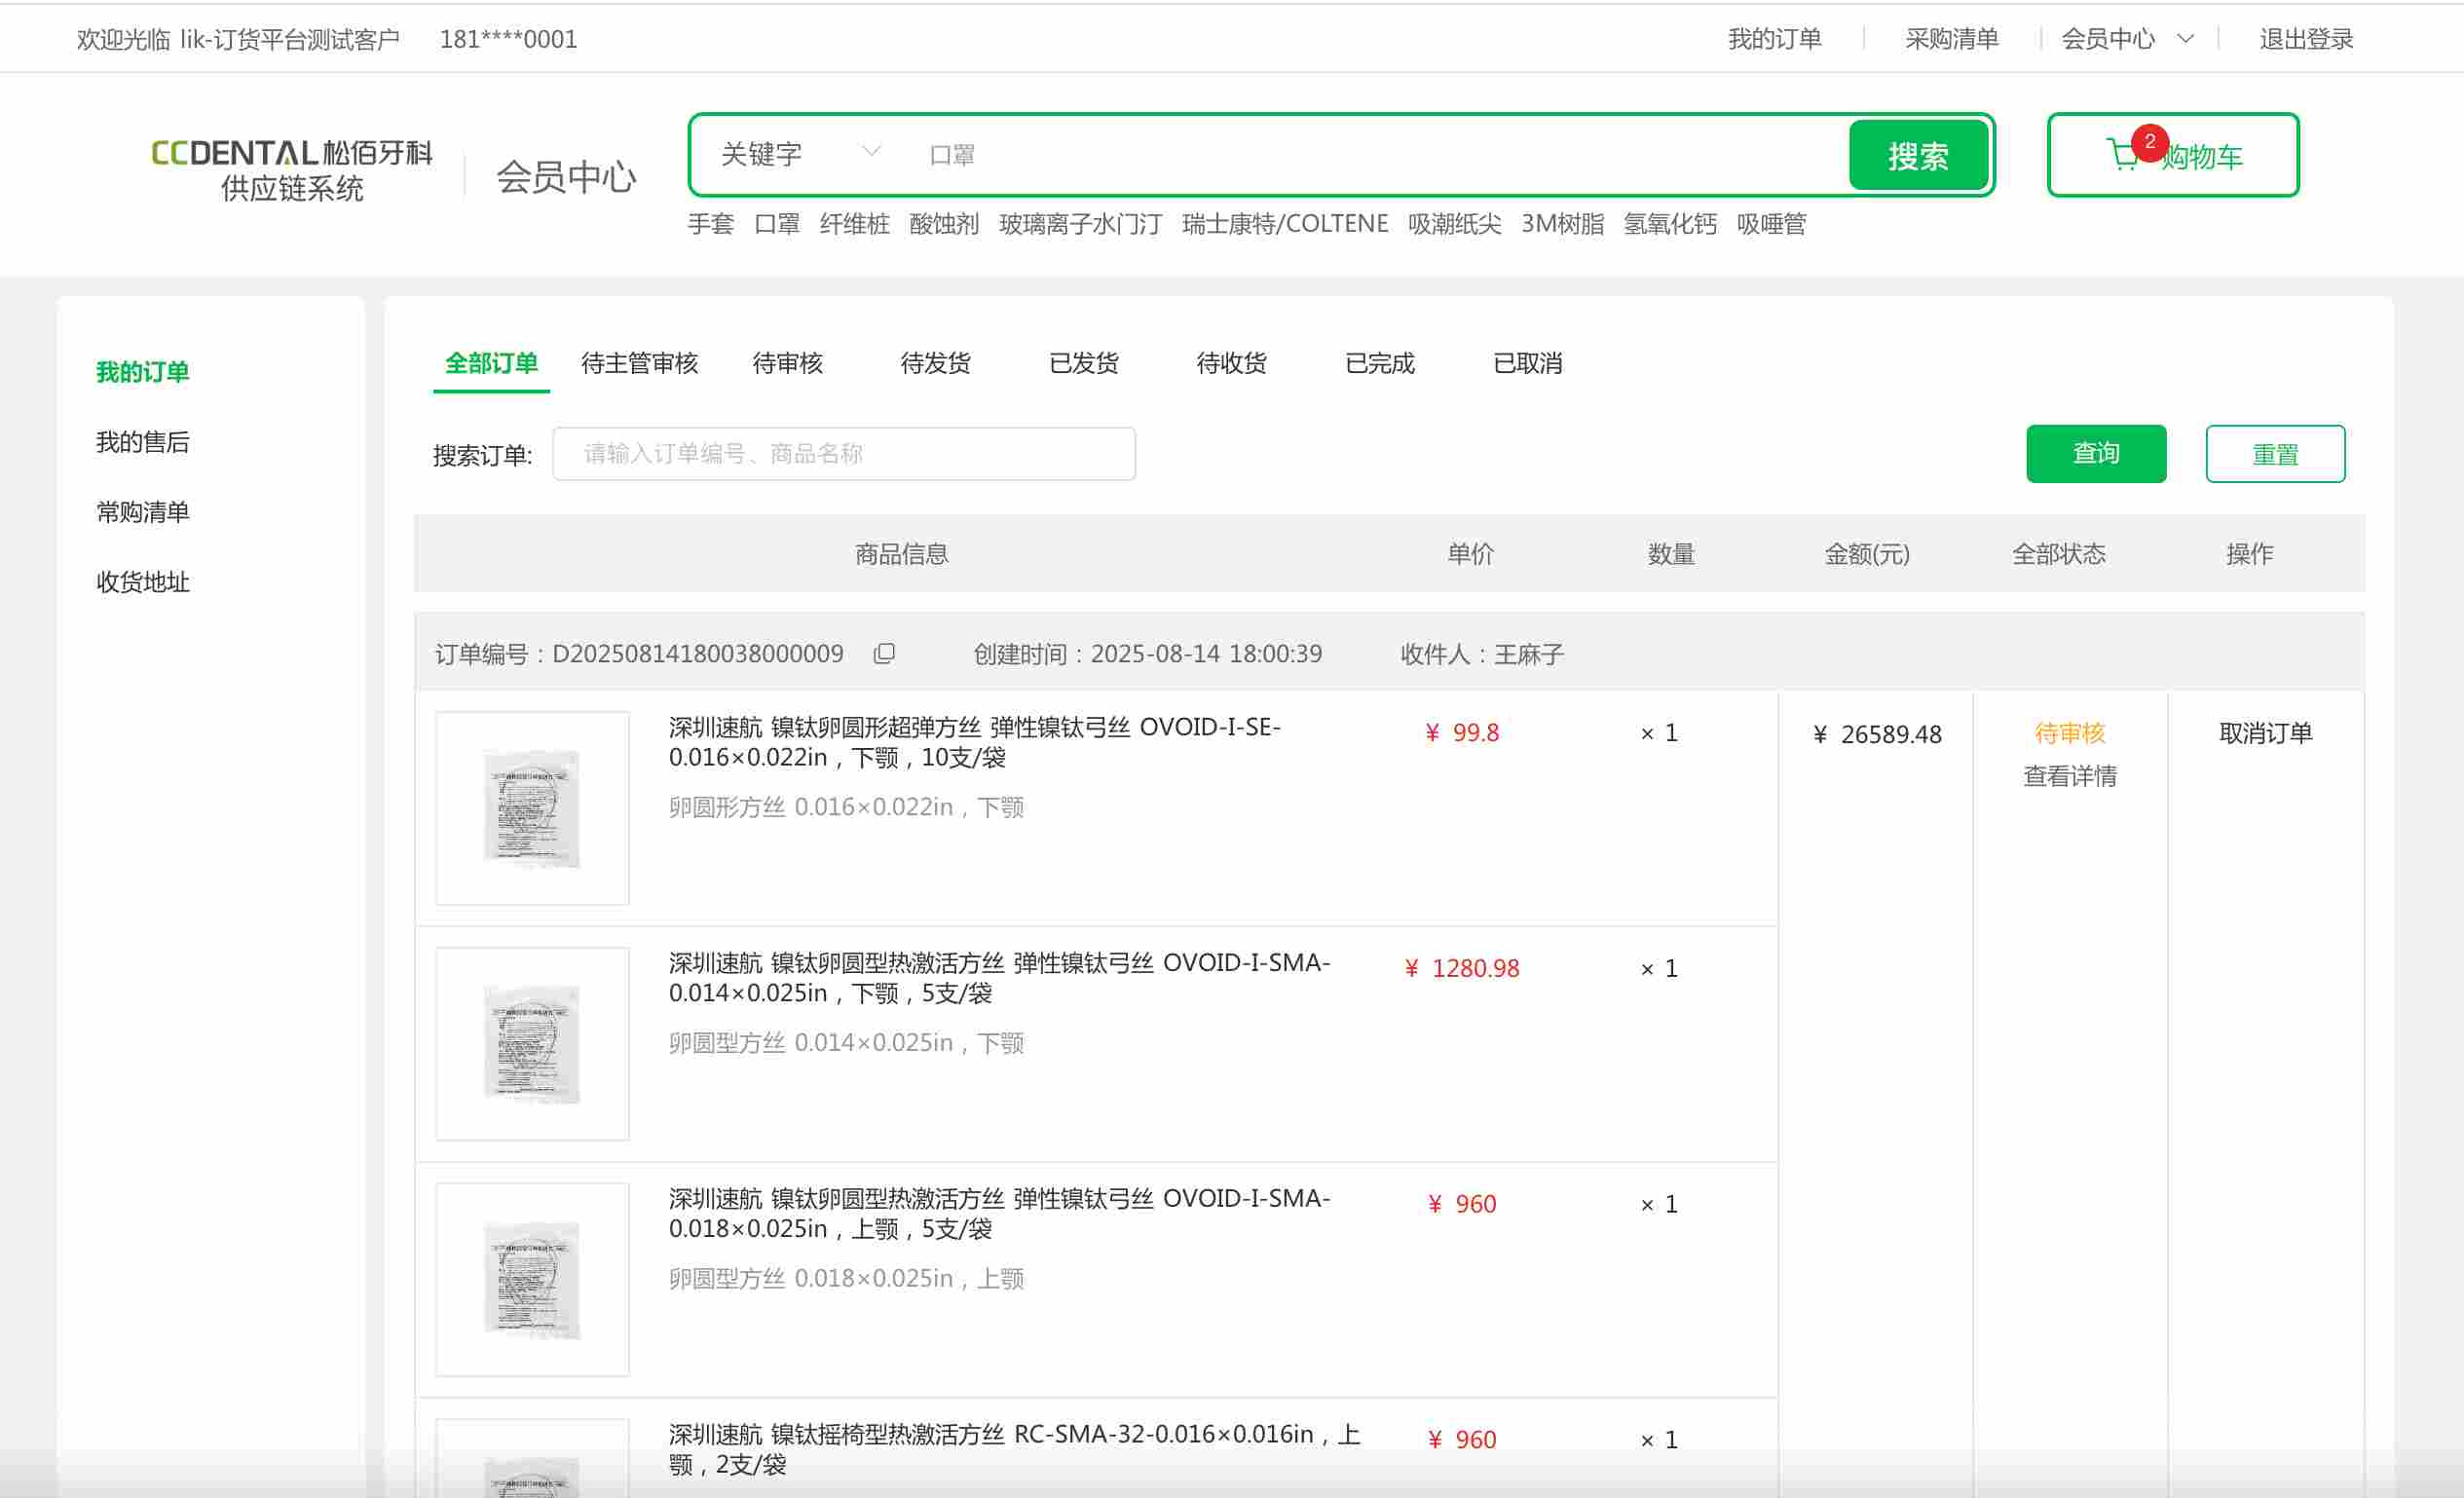Image resolution: width=2464 pixels, height=1498 pixels.
Task: Open first product thumbnail OVOID-I-SE
Action: (x=532, y=808)
